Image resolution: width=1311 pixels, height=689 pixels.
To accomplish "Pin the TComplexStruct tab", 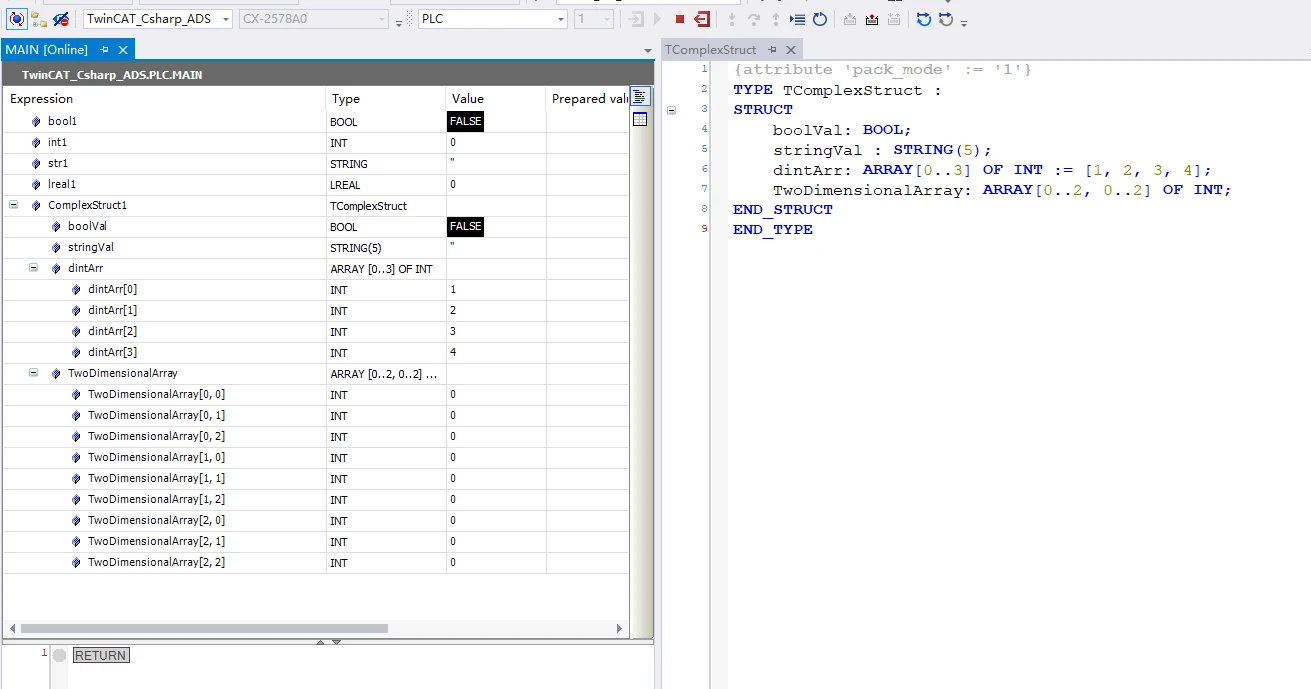I will click(x=773, y=50).
